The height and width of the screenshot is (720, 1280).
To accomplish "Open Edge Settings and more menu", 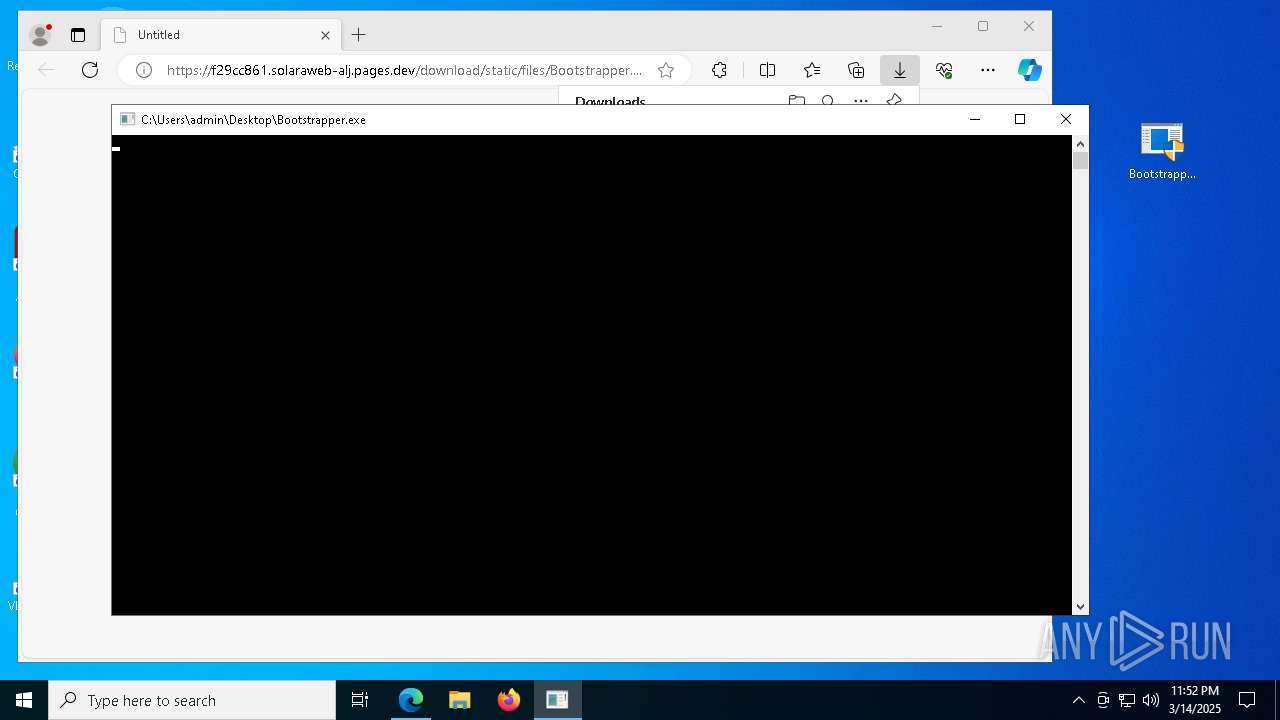I will [x=988, y=70].
